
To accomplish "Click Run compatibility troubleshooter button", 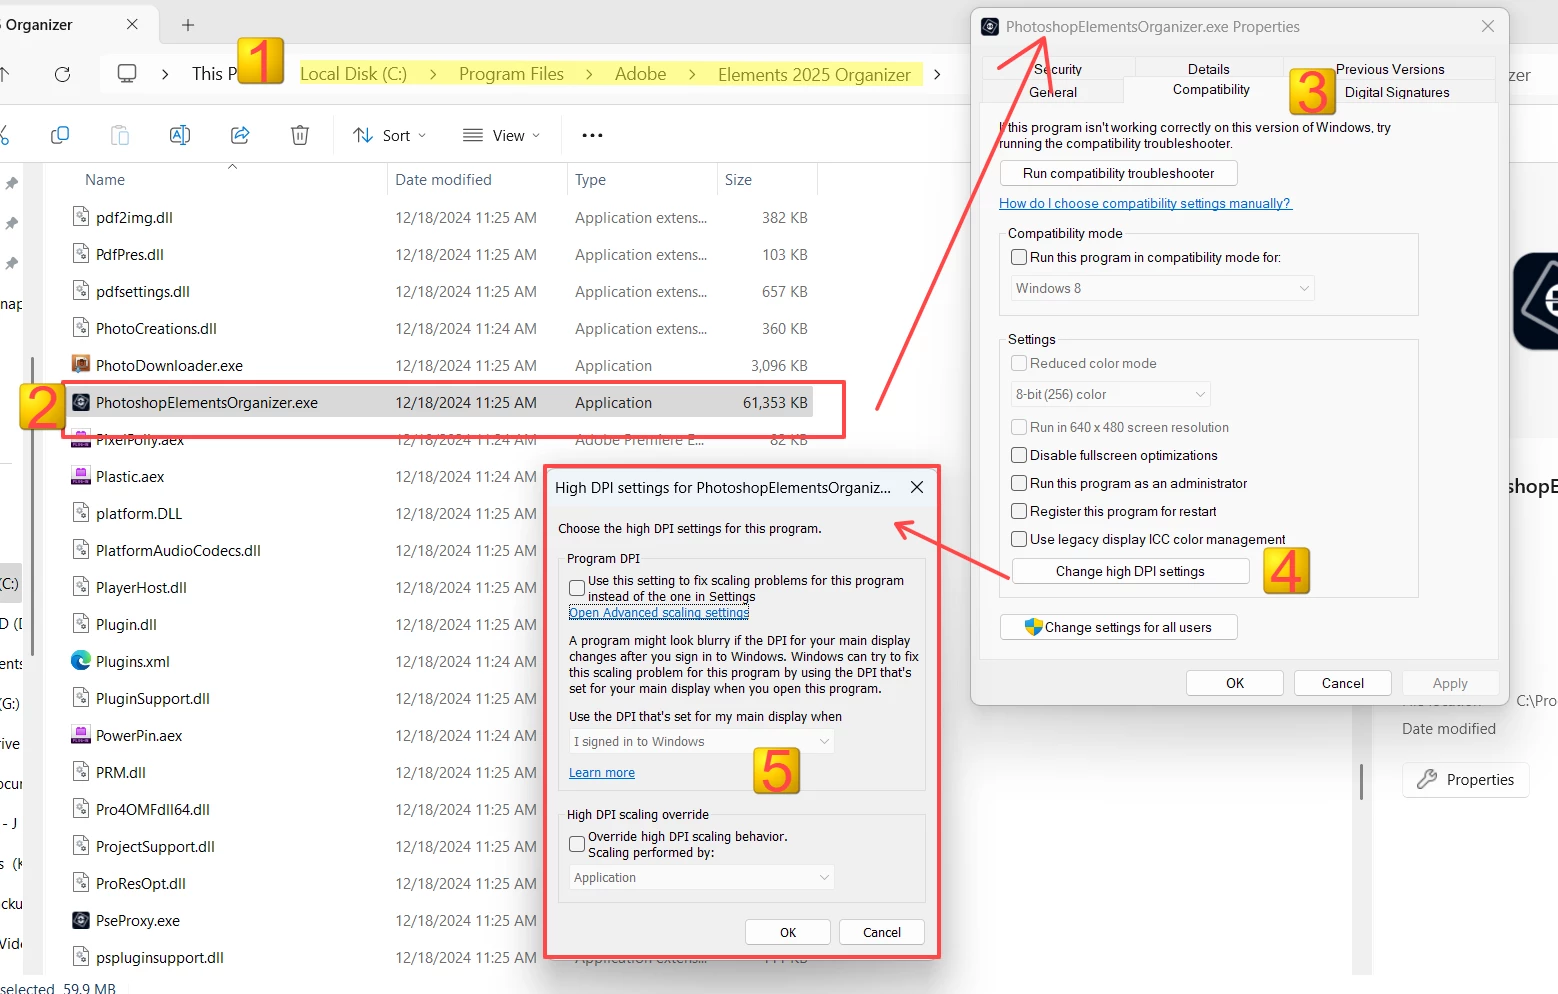I will (1118, 173).
